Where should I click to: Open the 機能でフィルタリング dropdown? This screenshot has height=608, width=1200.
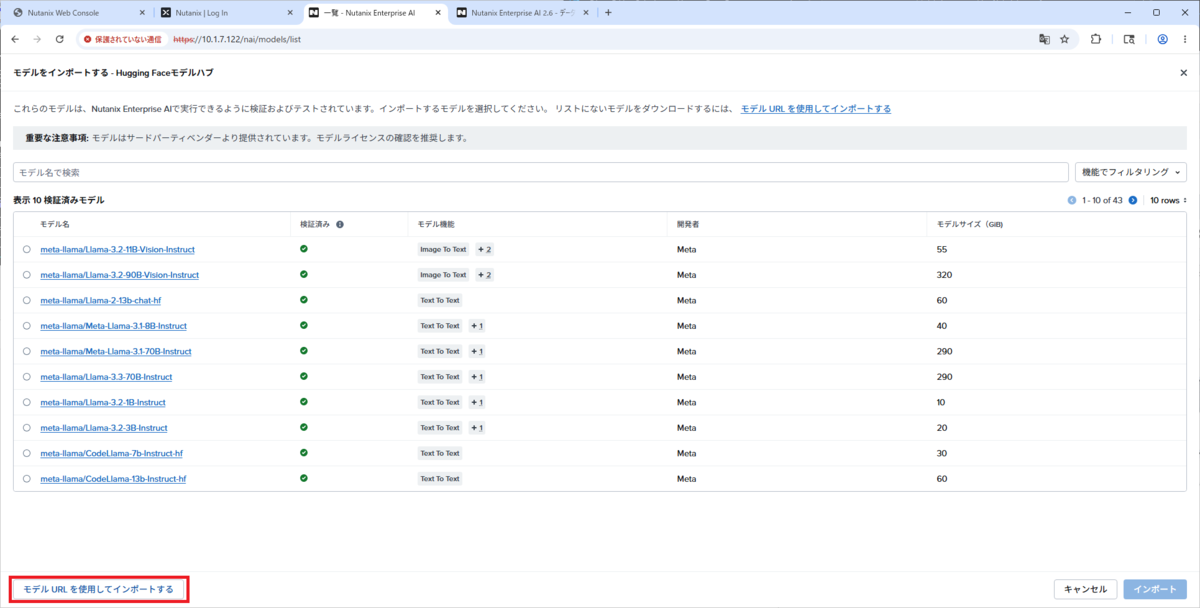(x=1130, y=172)
